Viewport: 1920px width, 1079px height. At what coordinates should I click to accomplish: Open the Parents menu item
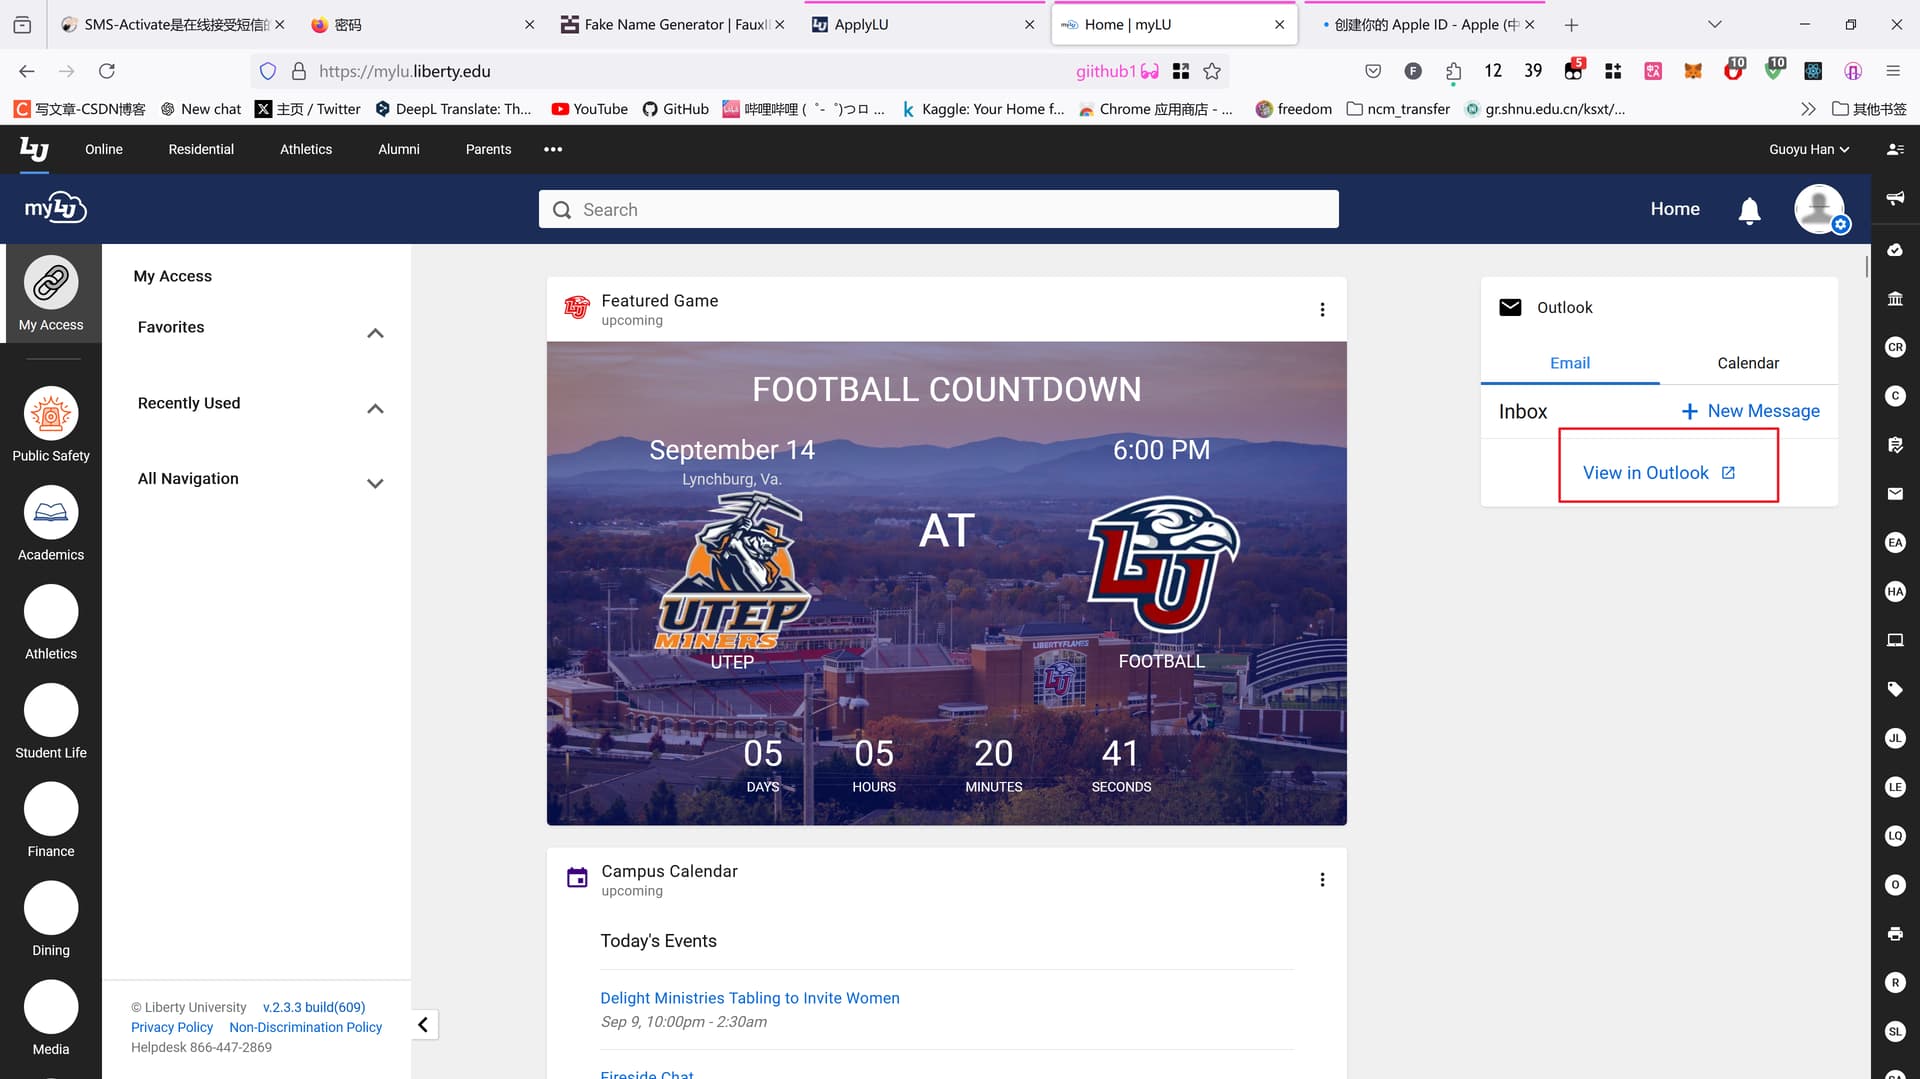(x=488, y=149)
